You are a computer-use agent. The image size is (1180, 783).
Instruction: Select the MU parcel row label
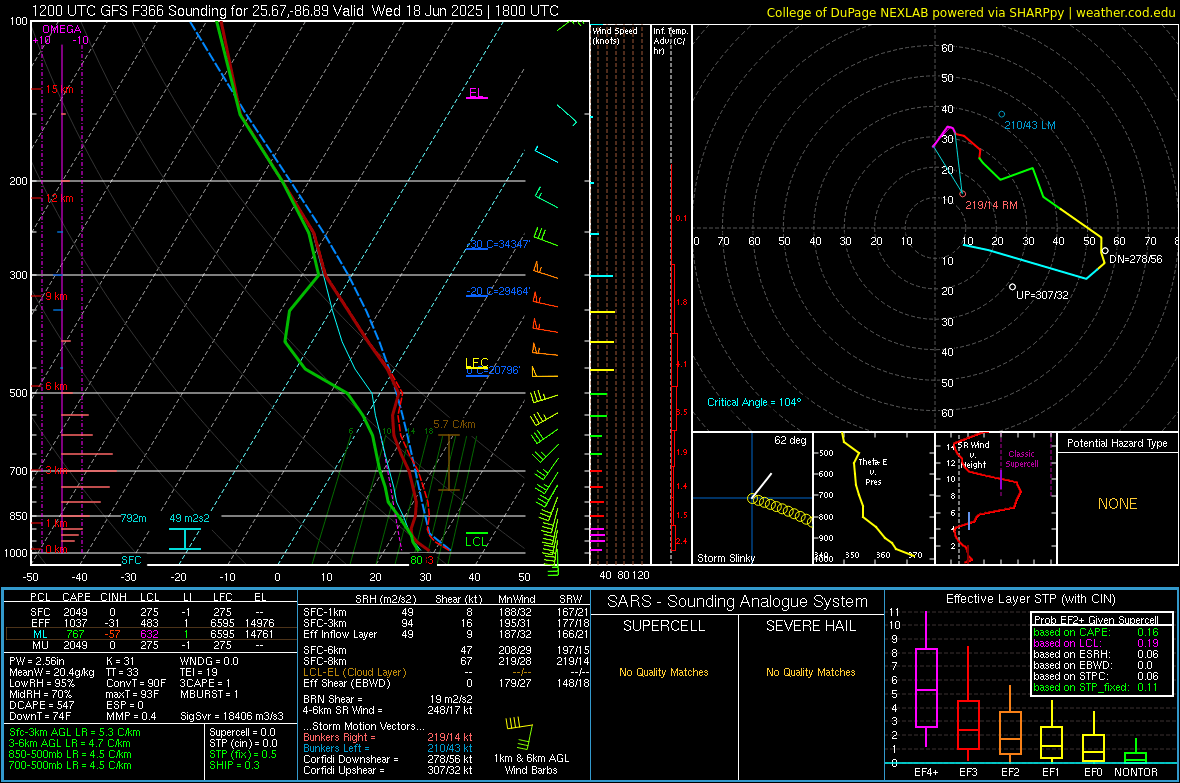(40, 645)
